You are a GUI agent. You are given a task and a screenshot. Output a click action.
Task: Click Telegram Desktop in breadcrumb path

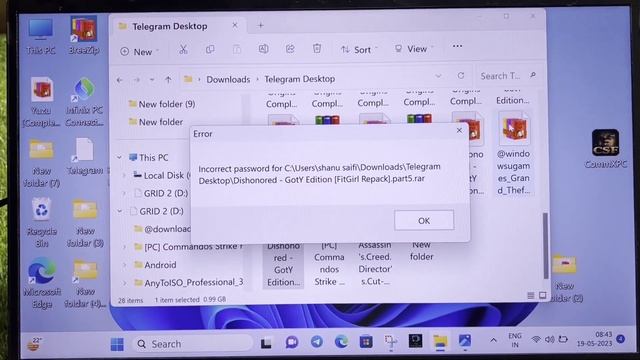[300, 79]
